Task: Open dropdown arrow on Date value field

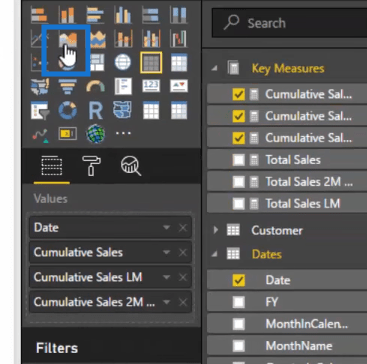Action: (166, 228)
